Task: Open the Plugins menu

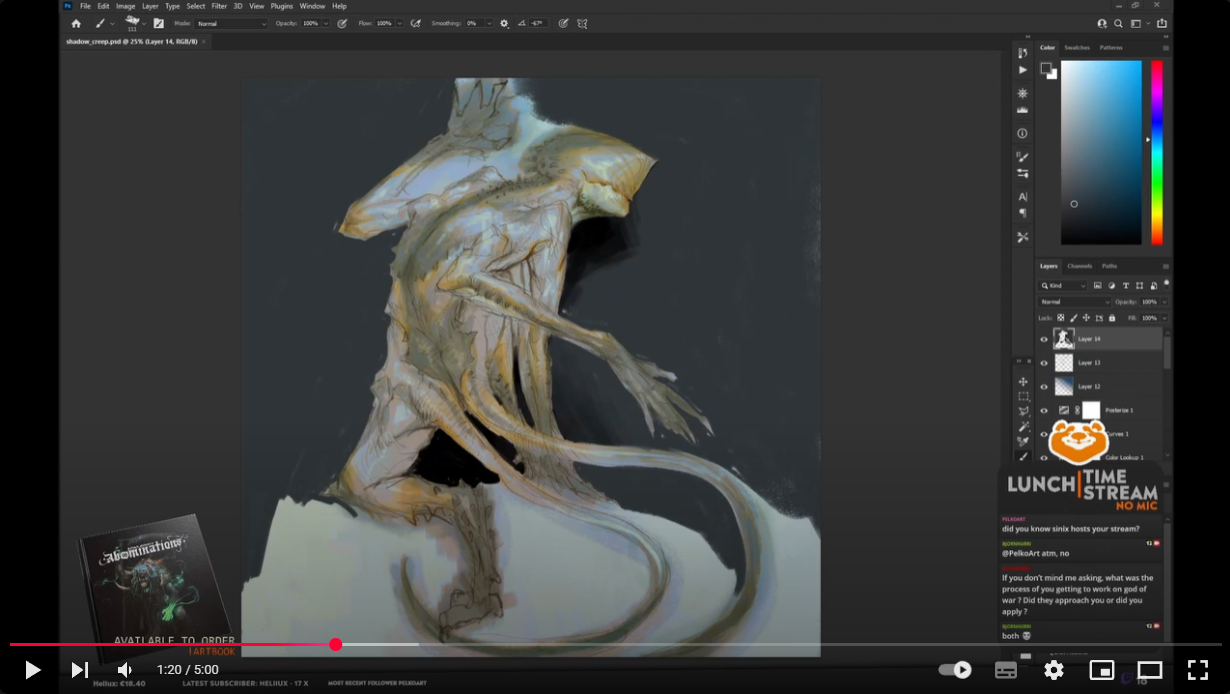Action: tap(282, 6)
